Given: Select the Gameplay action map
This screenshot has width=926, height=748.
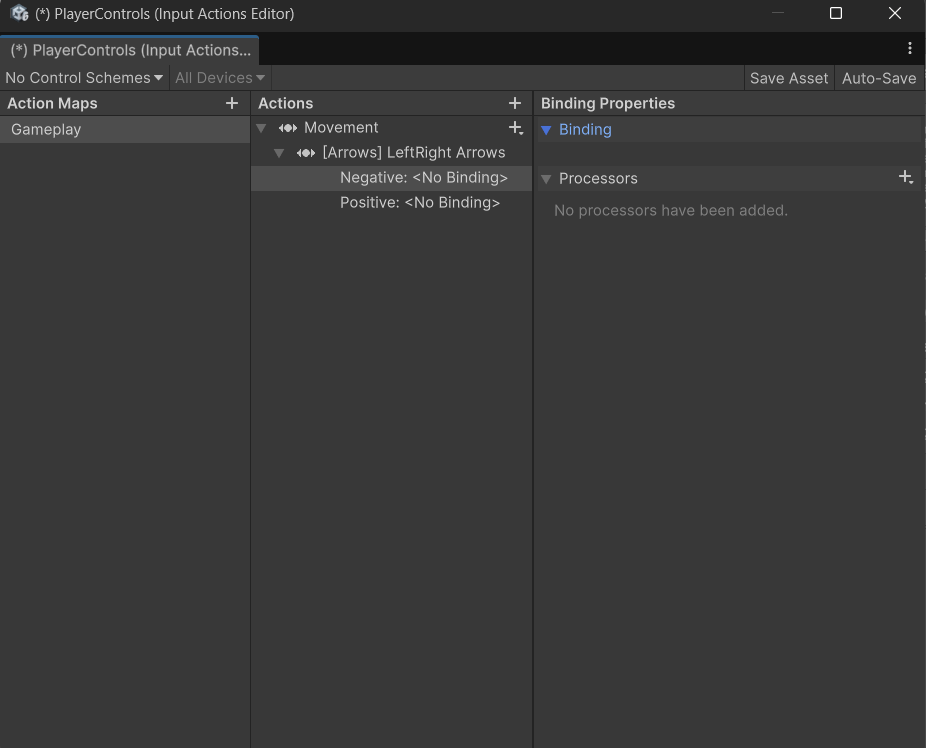Looking at the screenshot, I should pos(46,130).
